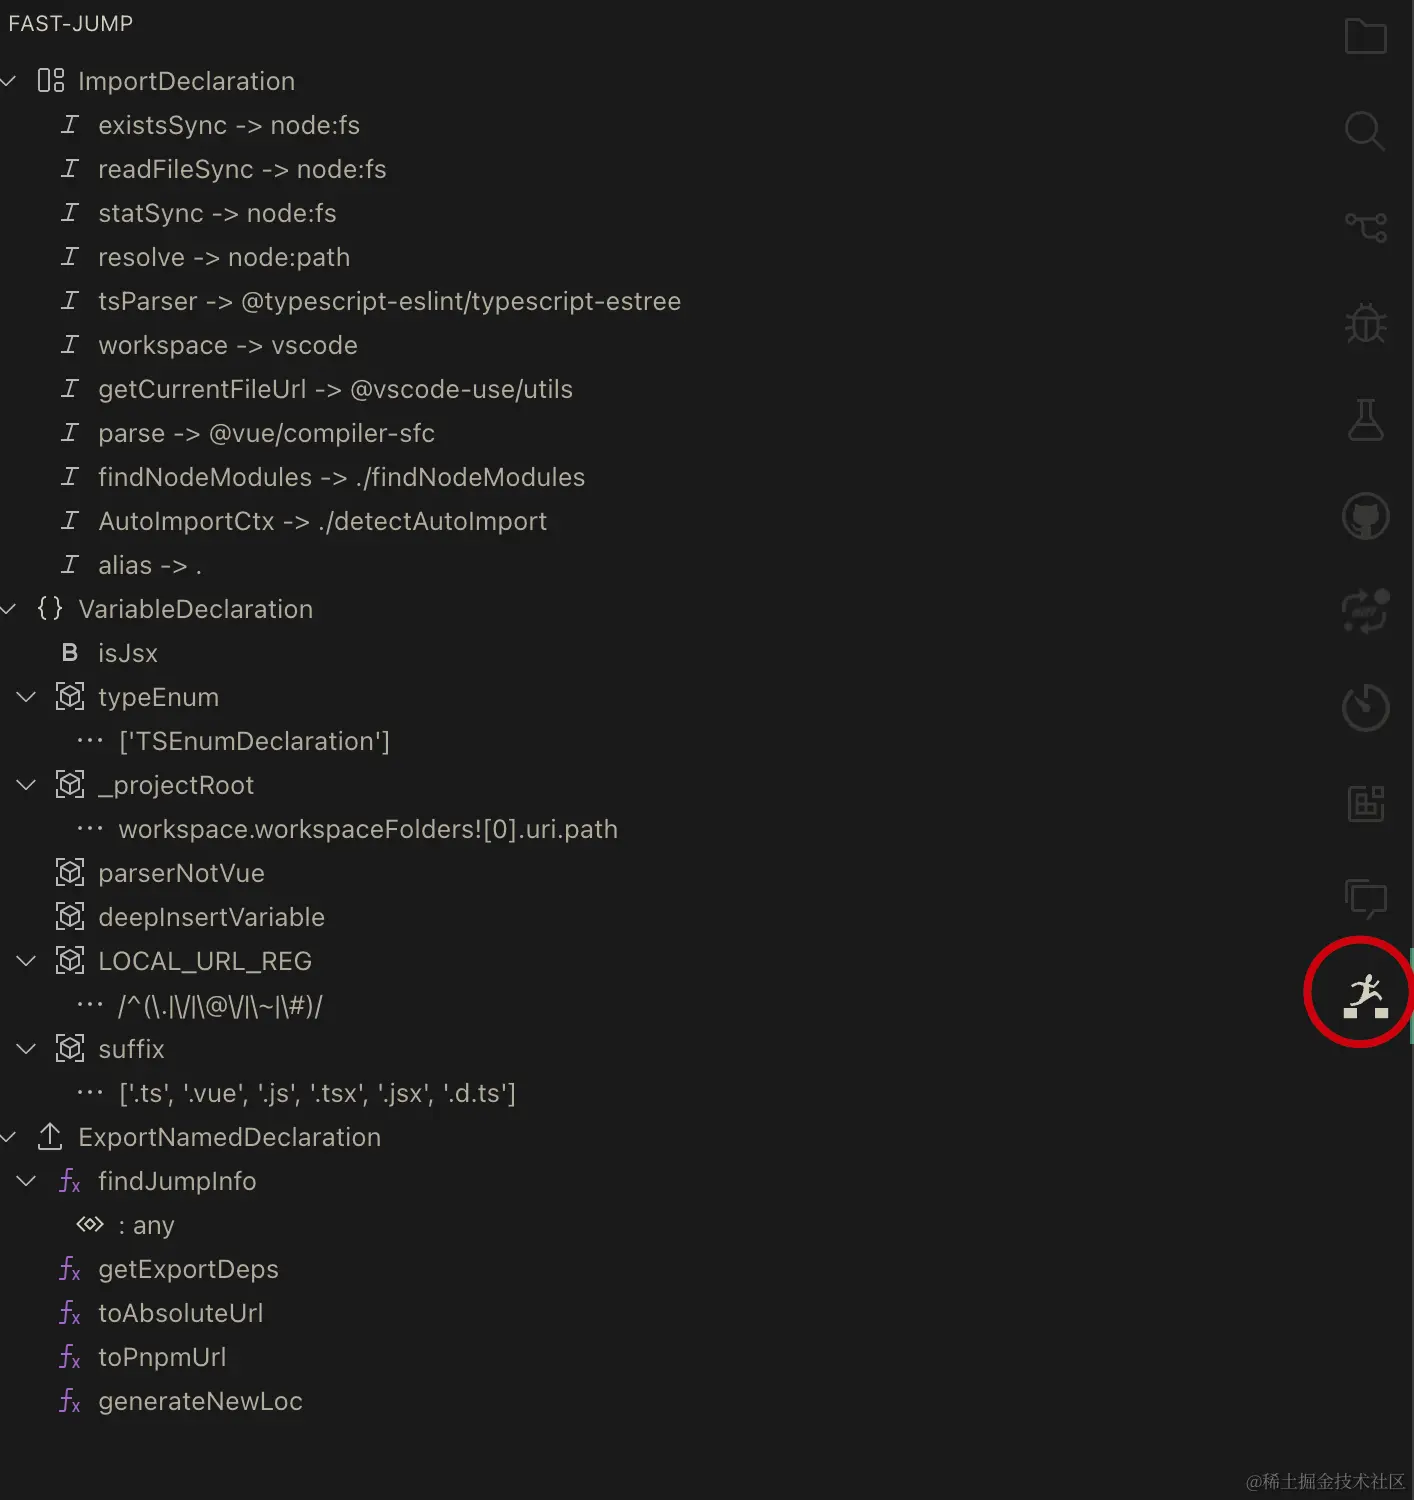Jump to the getExportDeps function
1414x1500 pixels.
(188, 1269)
